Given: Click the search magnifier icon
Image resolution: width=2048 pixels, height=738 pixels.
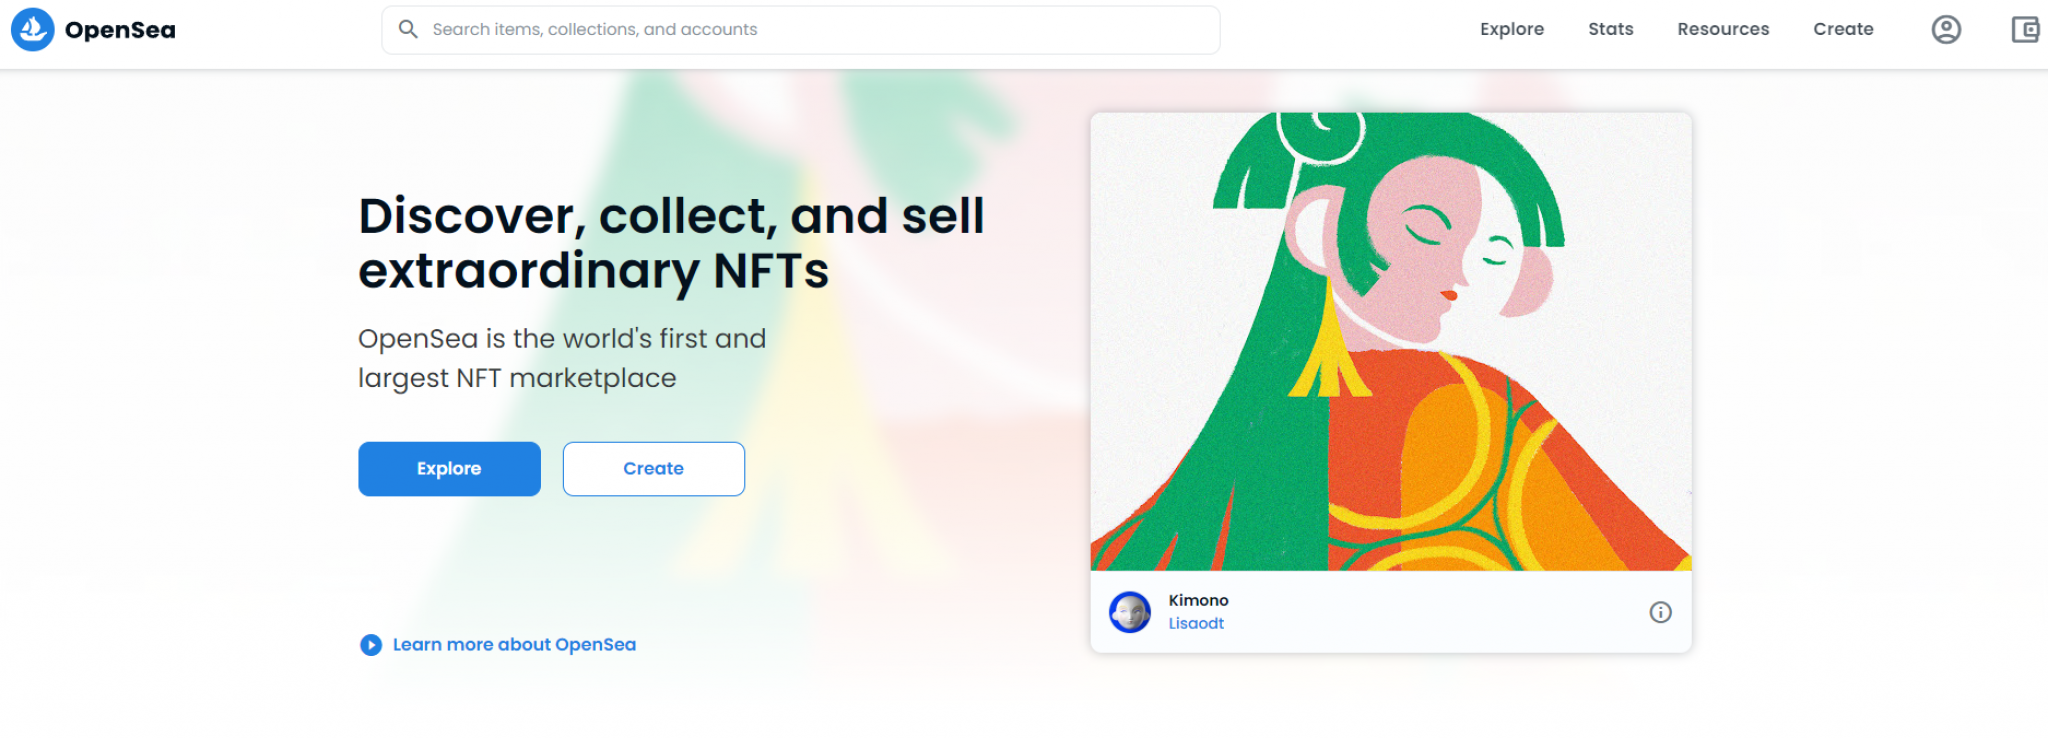Looking at the screenshot, I should pos(408,29).
